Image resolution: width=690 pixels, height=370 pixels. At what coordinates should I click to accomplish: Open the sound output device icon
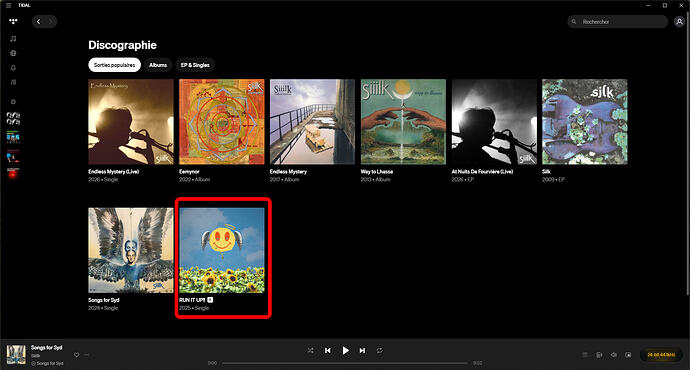(599, 355)
